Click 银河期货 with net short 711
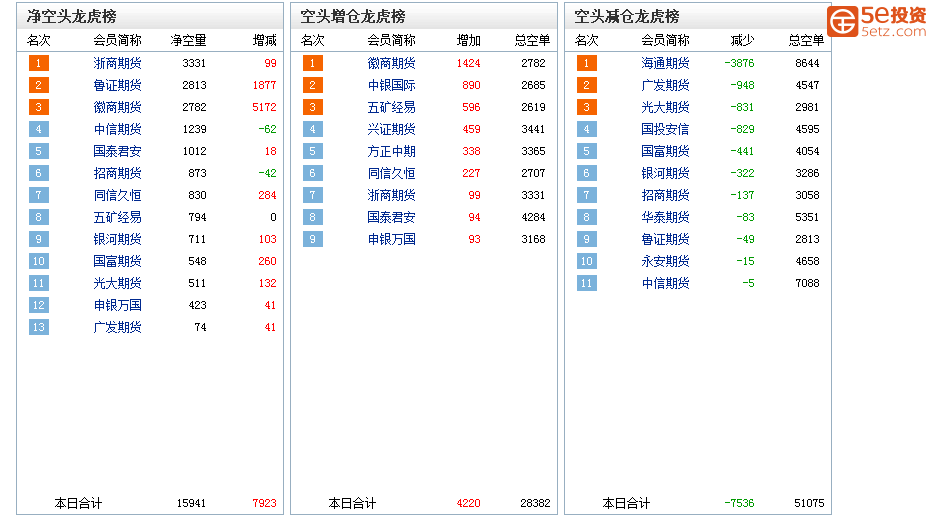Image resolution: width=934 pixels, height=527 pixels. [117, 239]
